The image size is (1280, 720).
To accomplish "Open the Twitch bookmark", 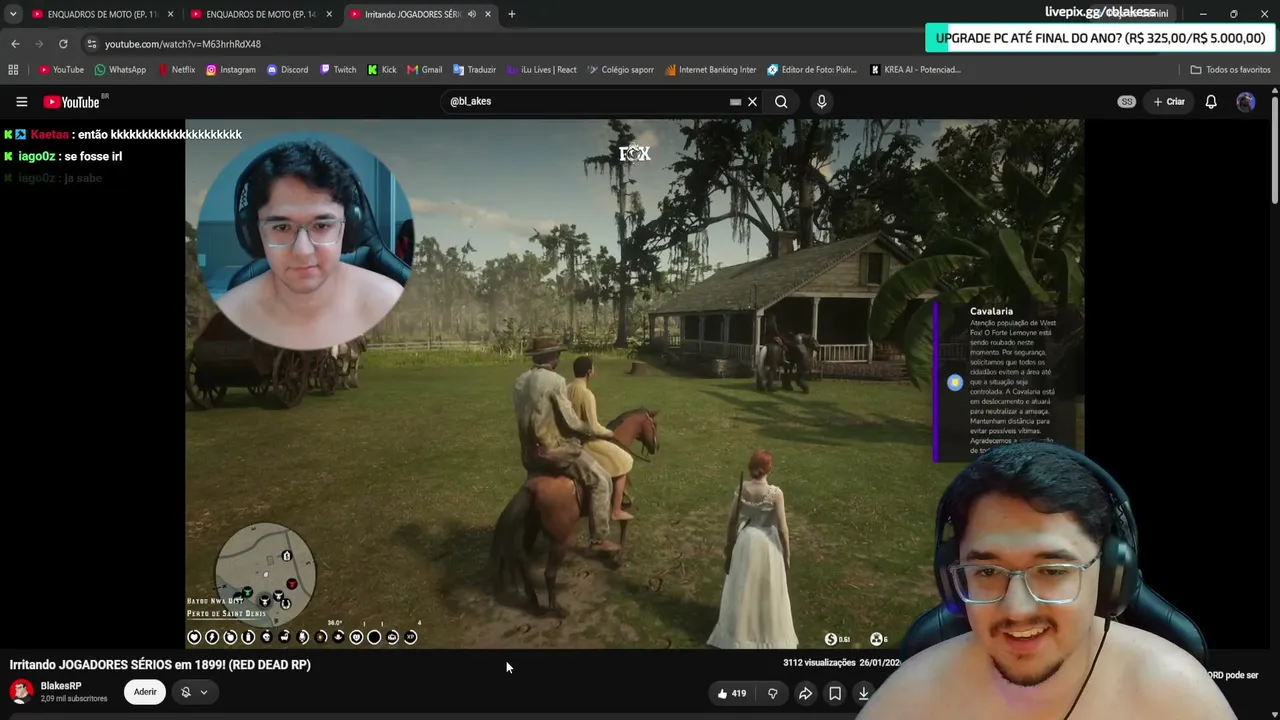I will [x=338, y=70].
